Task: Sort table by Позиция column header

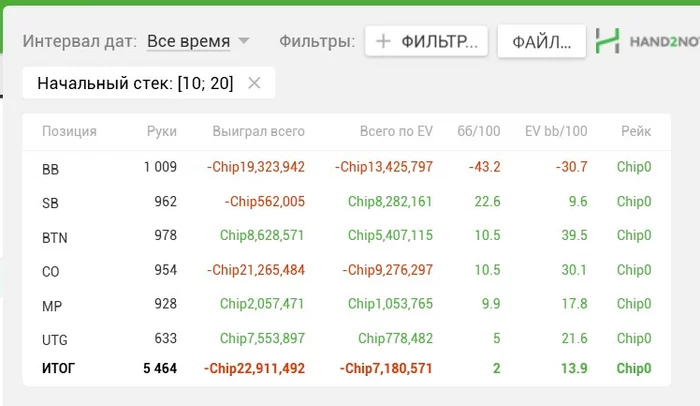Action: tap(69, 131)
